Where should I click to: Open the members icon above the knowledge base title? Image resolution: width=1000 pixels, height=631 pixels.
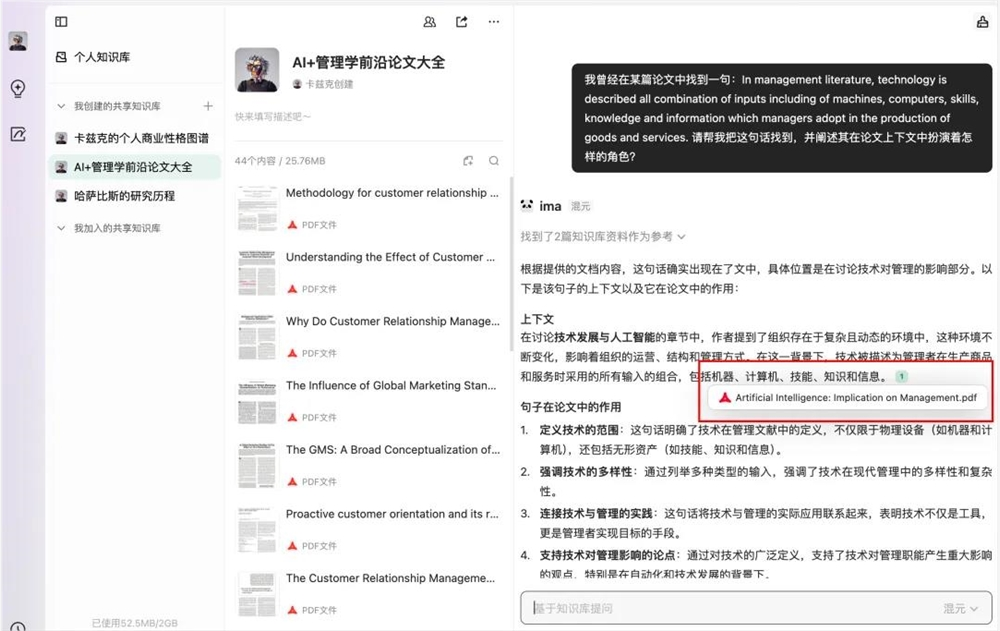(x=428, y=21)
